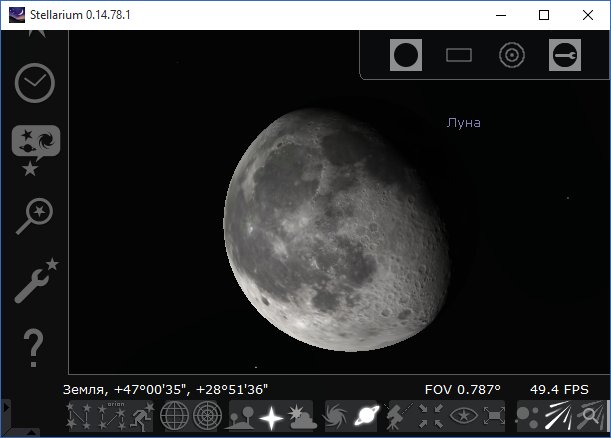The image size is (611, 438).
Task: Open the Help question mark icon
Action: 34,346
